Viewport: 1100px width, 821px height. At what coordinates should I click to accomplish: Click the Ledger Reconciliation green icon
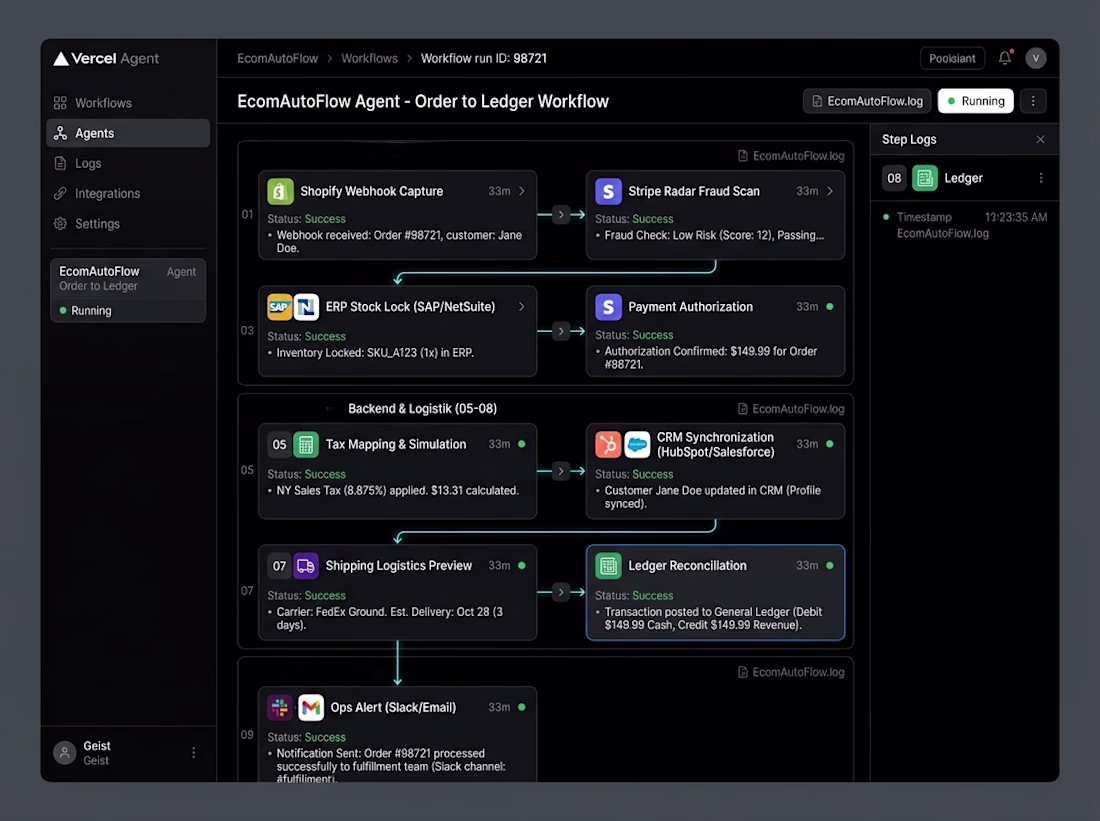pyautogui.click(x=608, y=566)
